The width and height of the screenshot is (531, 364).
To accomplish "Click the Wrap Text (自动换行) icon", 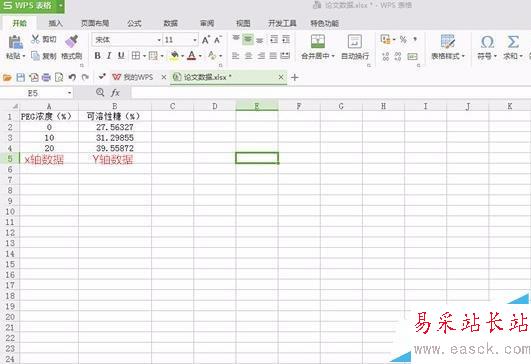I will pos(355,41).
